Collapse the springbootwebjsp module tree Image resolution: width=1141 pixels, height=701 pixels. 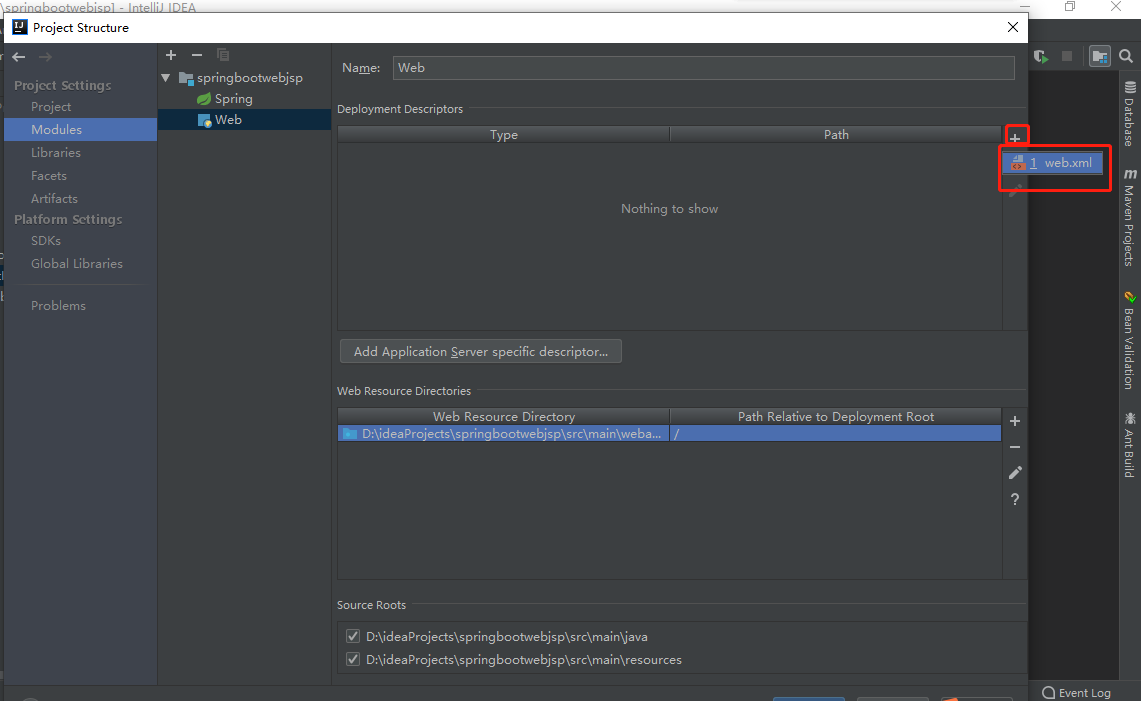point(166,77)
